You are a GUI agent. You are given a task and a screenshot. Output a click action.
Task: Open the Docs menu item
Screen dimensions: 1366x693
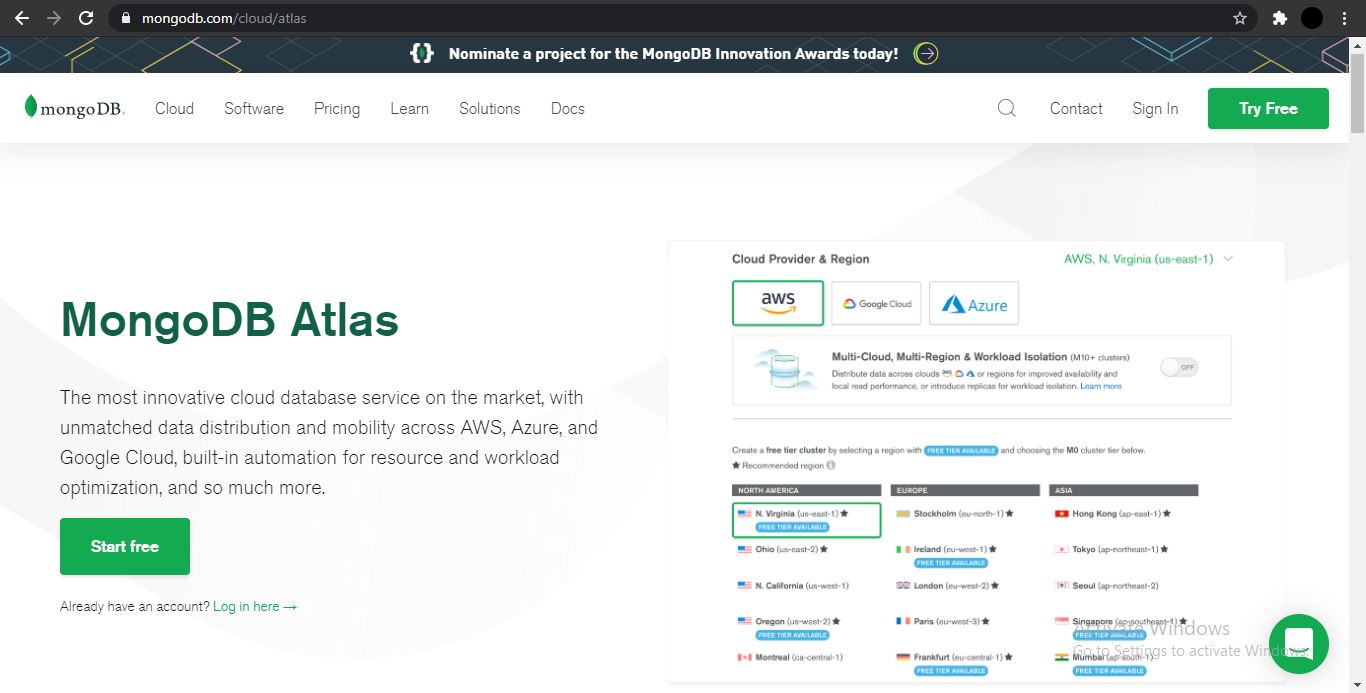pyautogui.click(x=567, y=108)
